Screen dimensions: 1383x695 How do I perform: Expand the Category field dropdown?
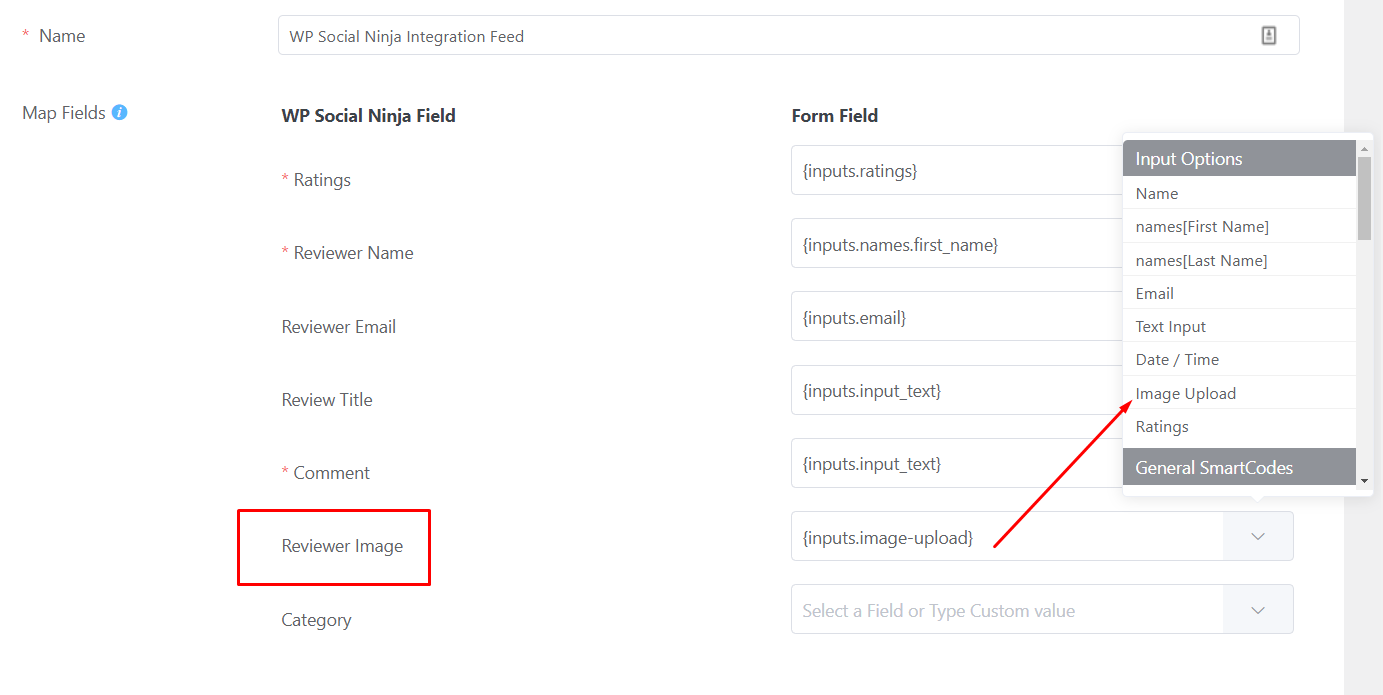pos(1257,610)
